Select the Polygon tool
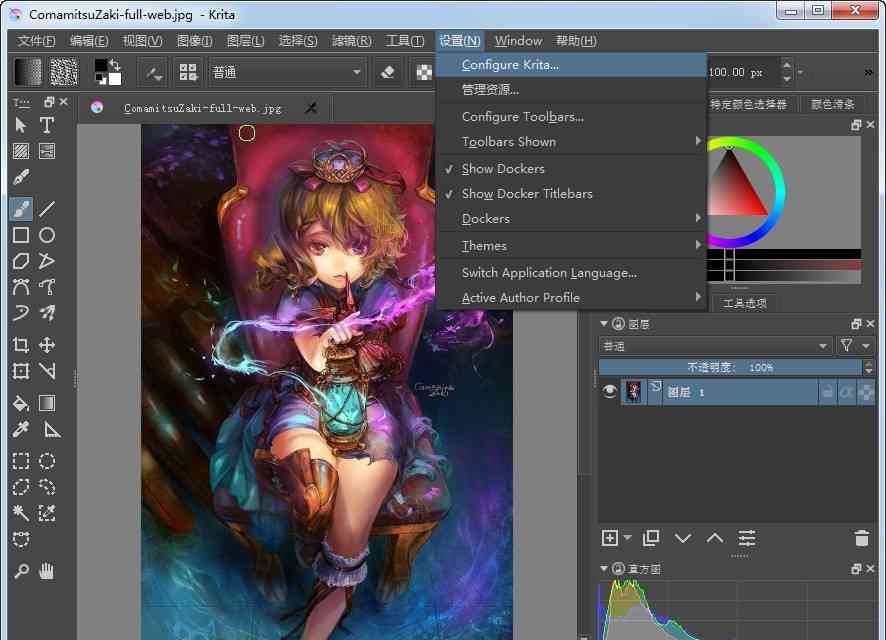Viewport: 886px width, 640px height. pyautogui.click(x=21, y=261)
